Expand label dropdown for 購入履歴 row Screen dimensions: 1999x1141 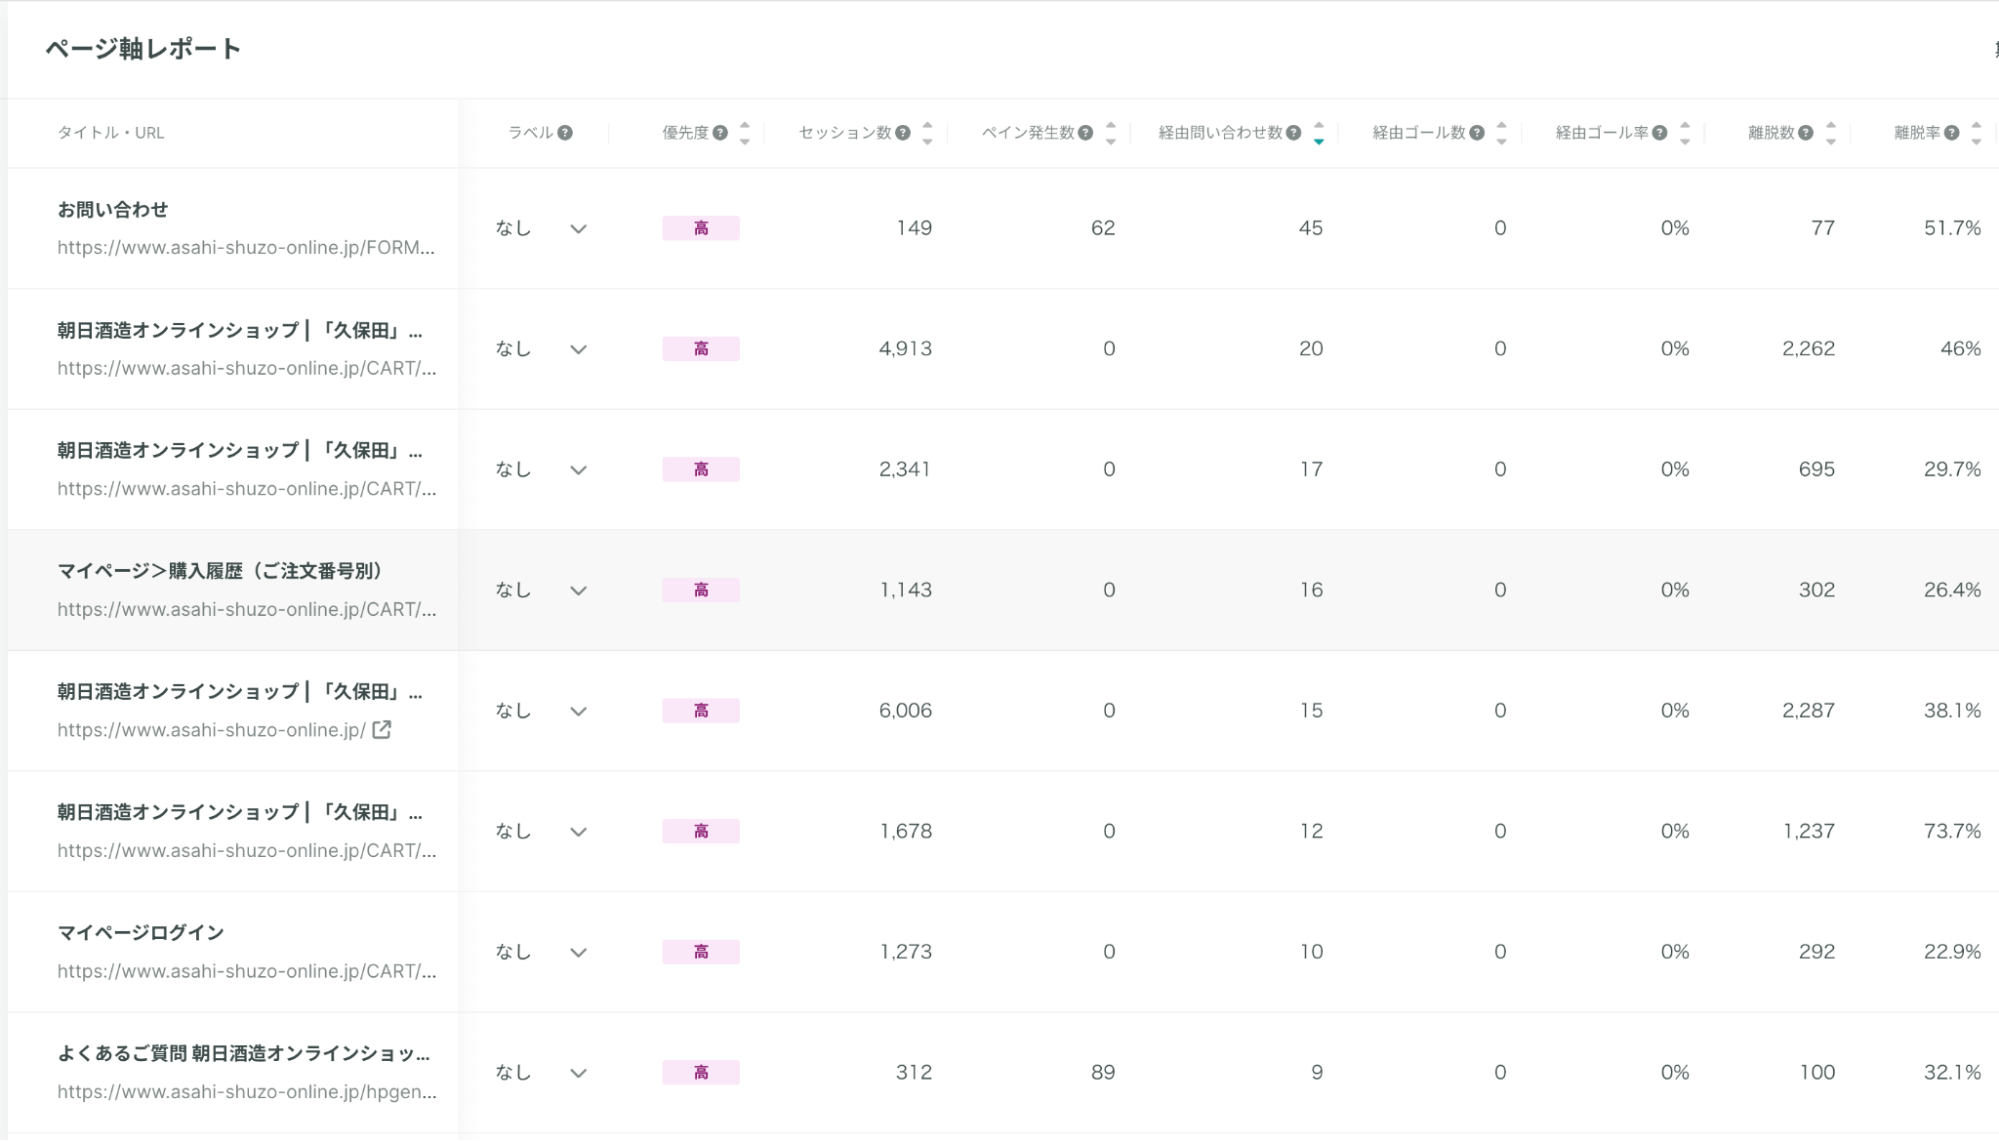click(x=577, y=591)
